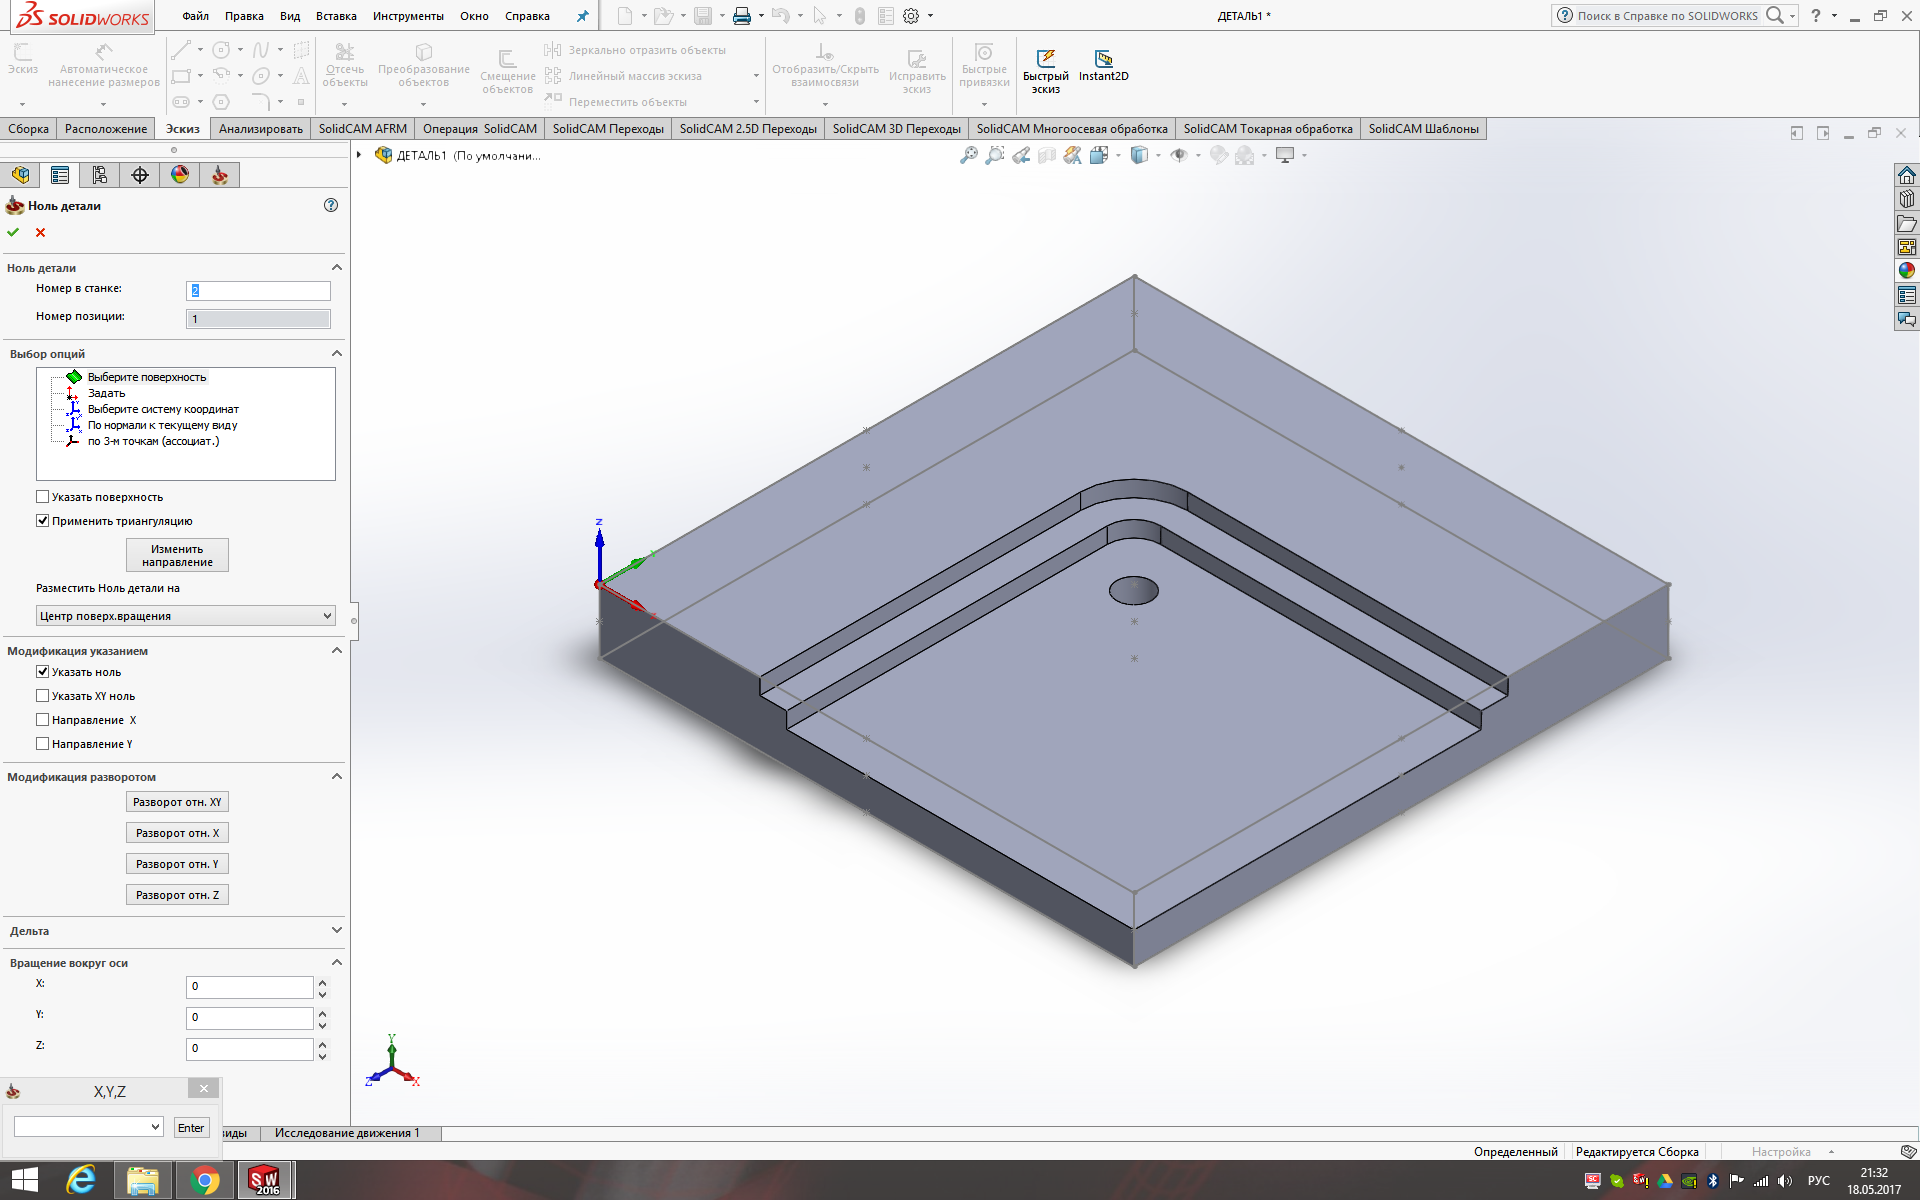Click the Разворот отн. Z button
This screenshot has height=1200, width=1920.
177,895
